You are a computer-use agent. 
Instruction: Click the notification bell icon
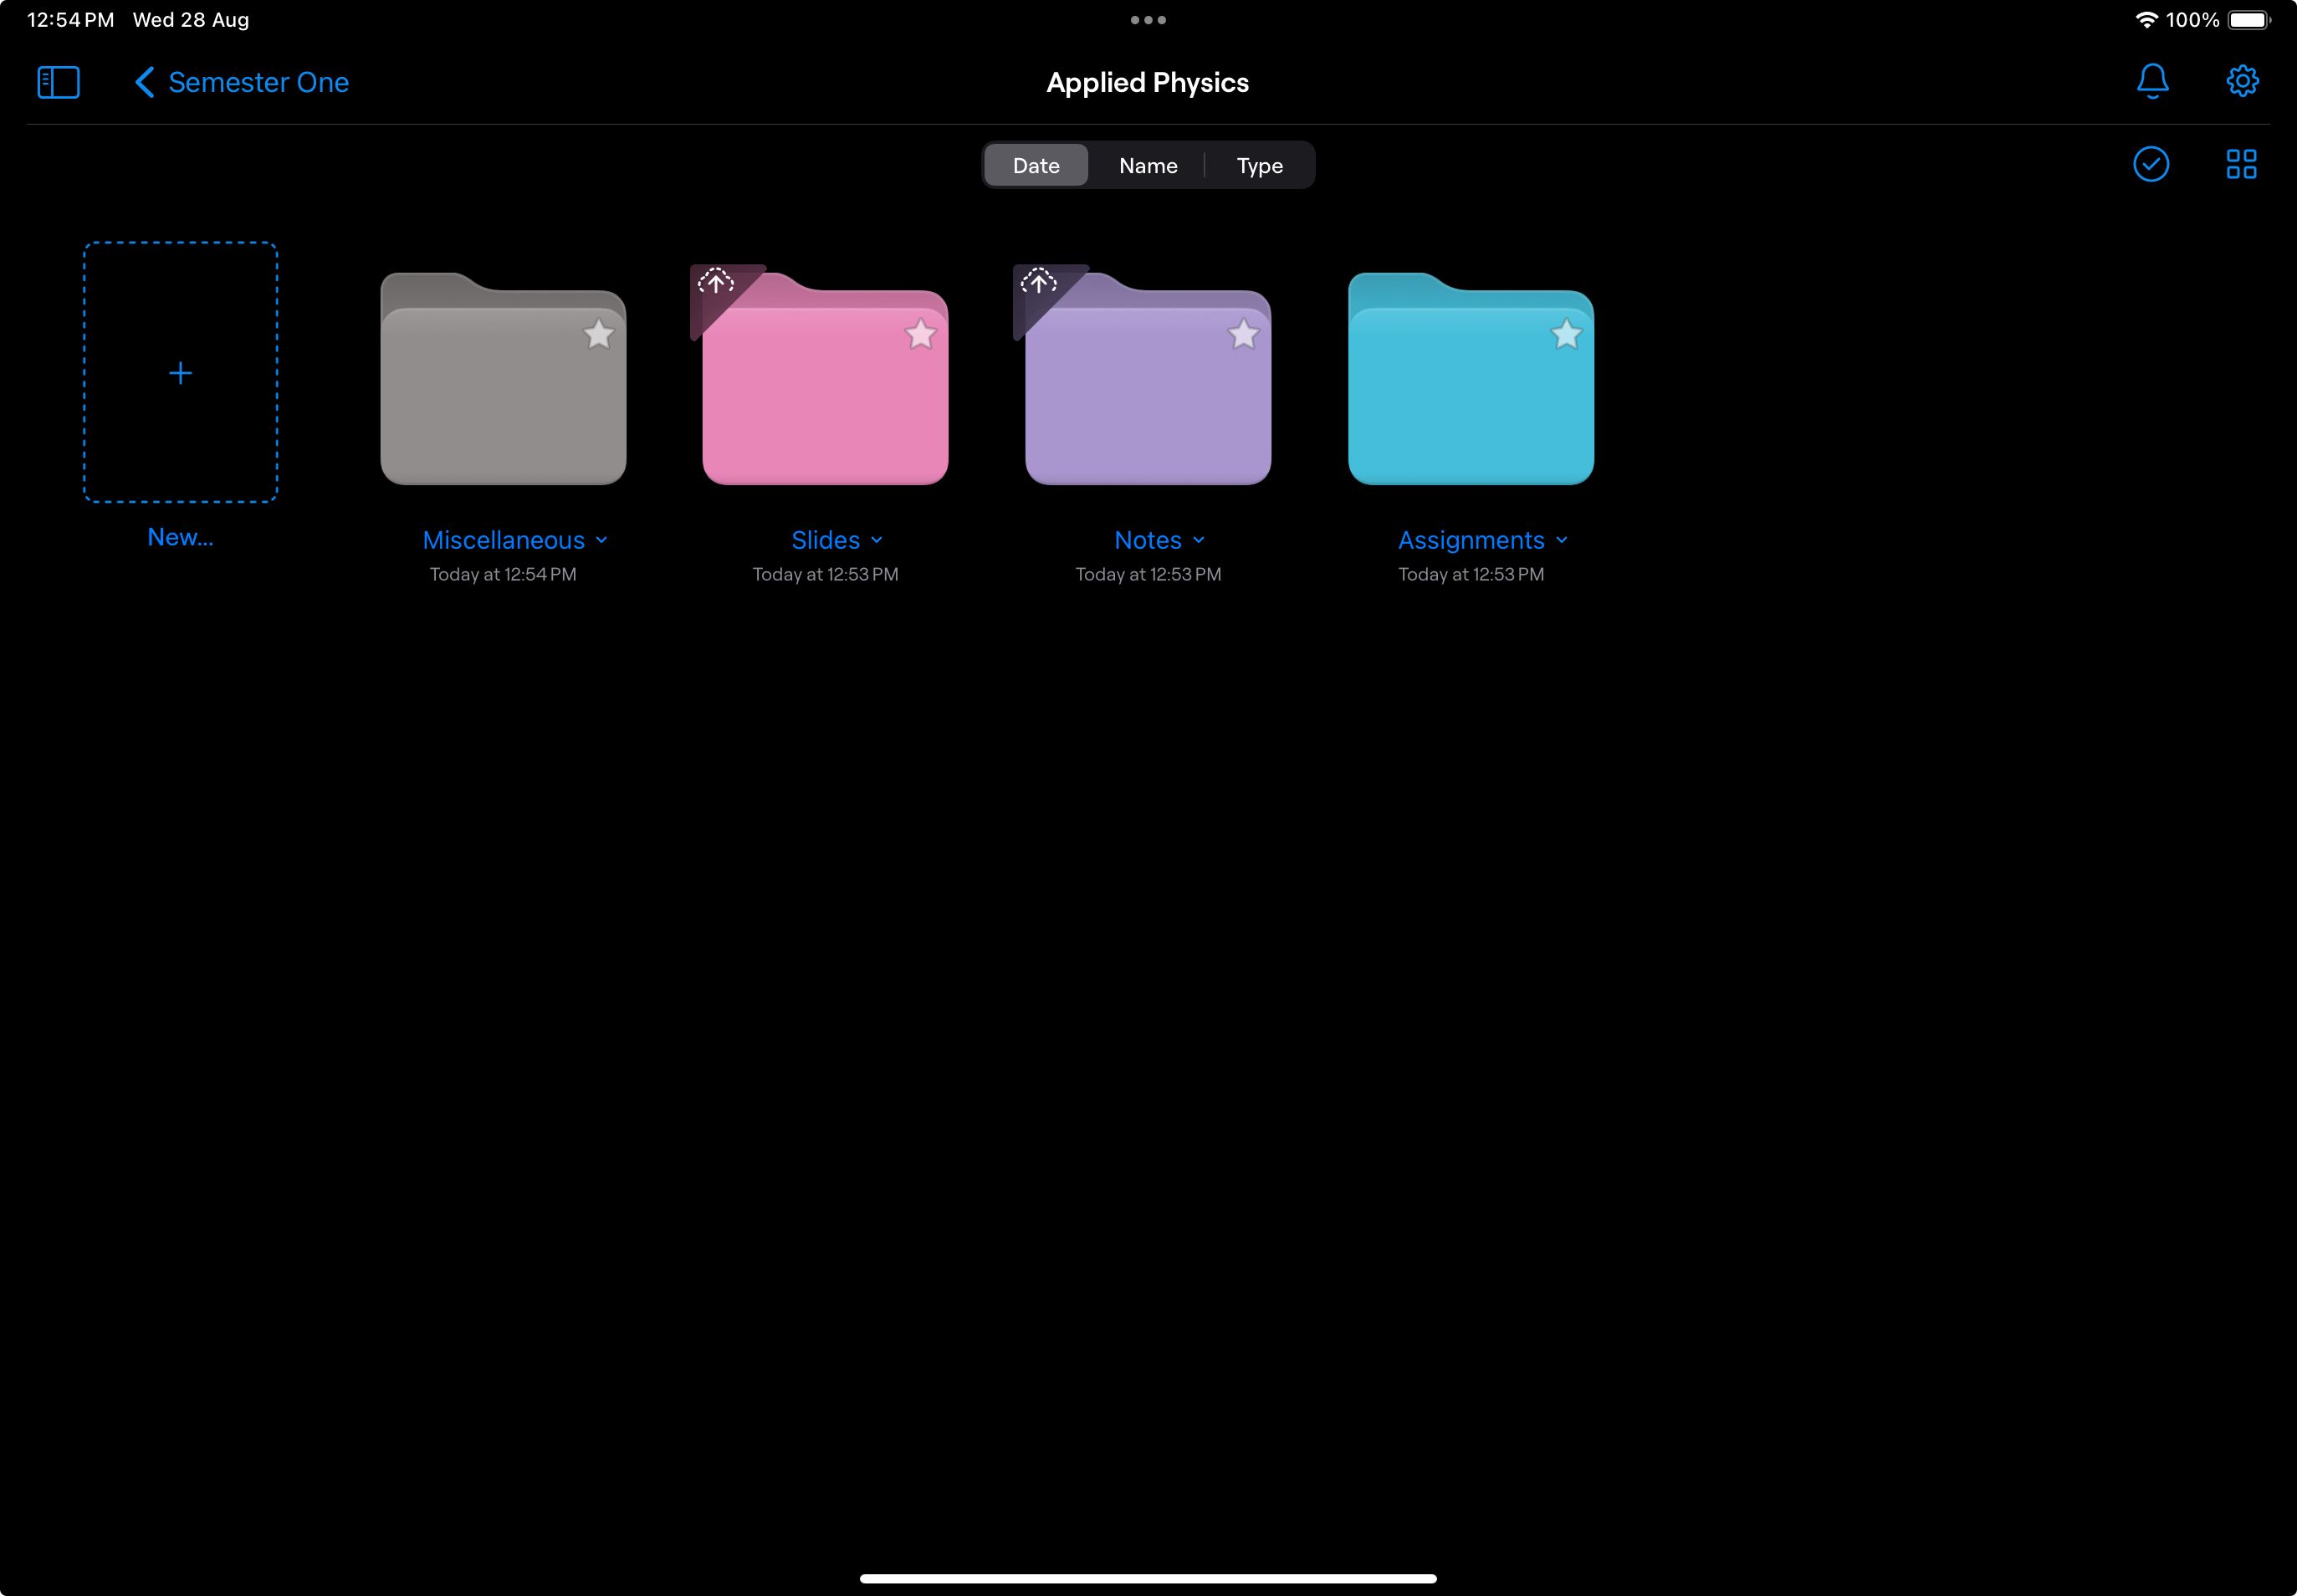[x=2151, y=80]
